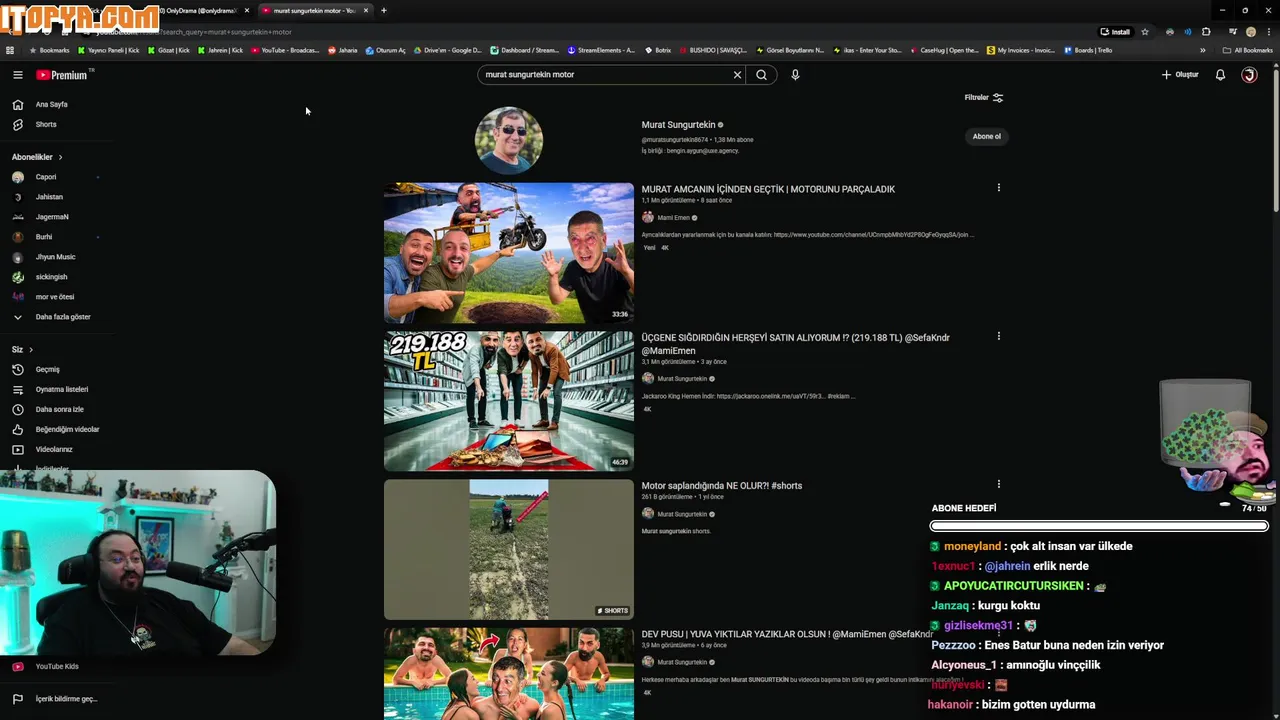Image resolution: width=1280 pixels, height=720 pixels.
Task: Open the browser extensions puzzle icon
Action: tap(1206, 32)
